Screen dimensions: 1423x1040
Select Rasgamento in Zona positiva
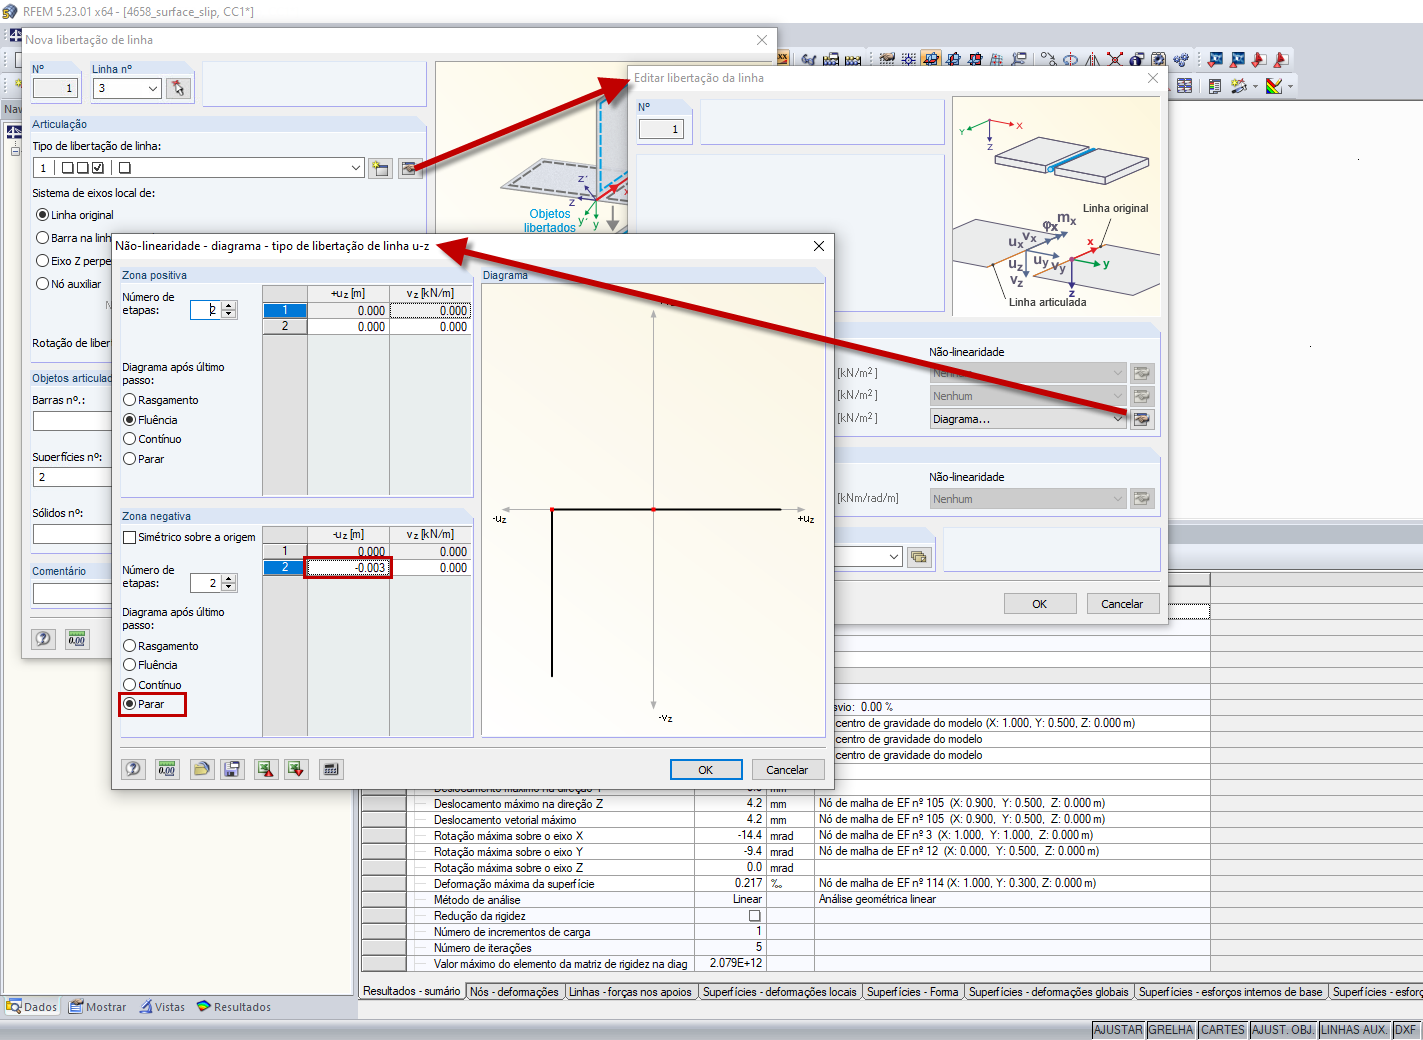(x=161, y=400)
